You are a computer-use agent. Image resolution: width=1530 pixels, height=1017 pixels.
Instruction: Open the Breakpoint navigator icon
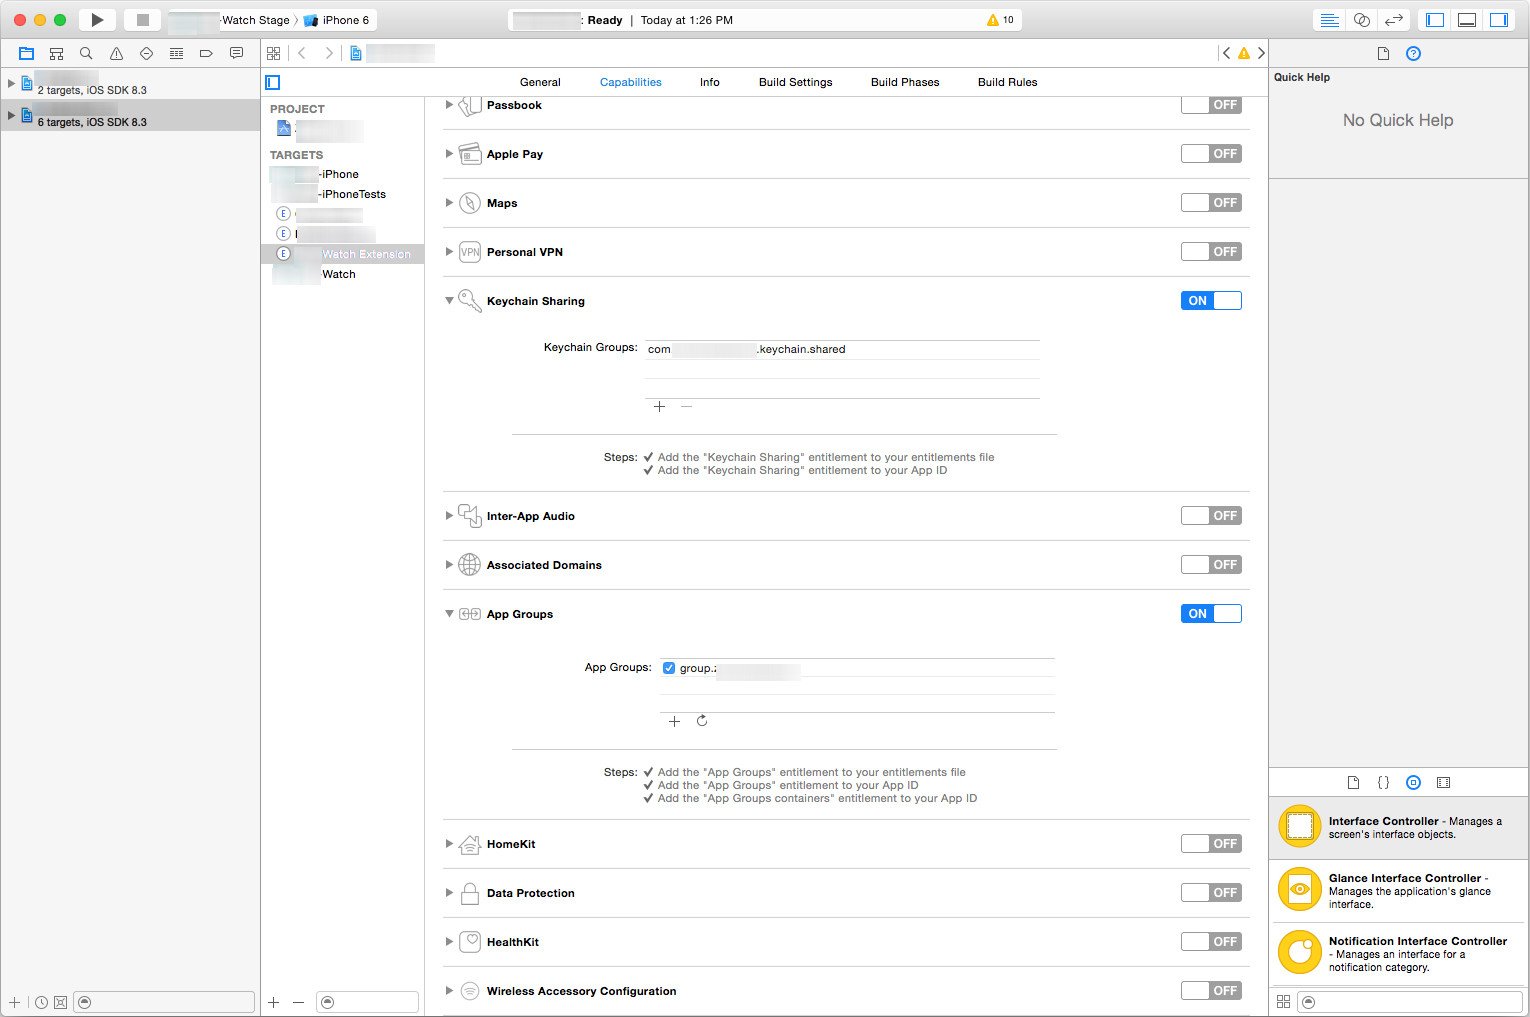206,53
